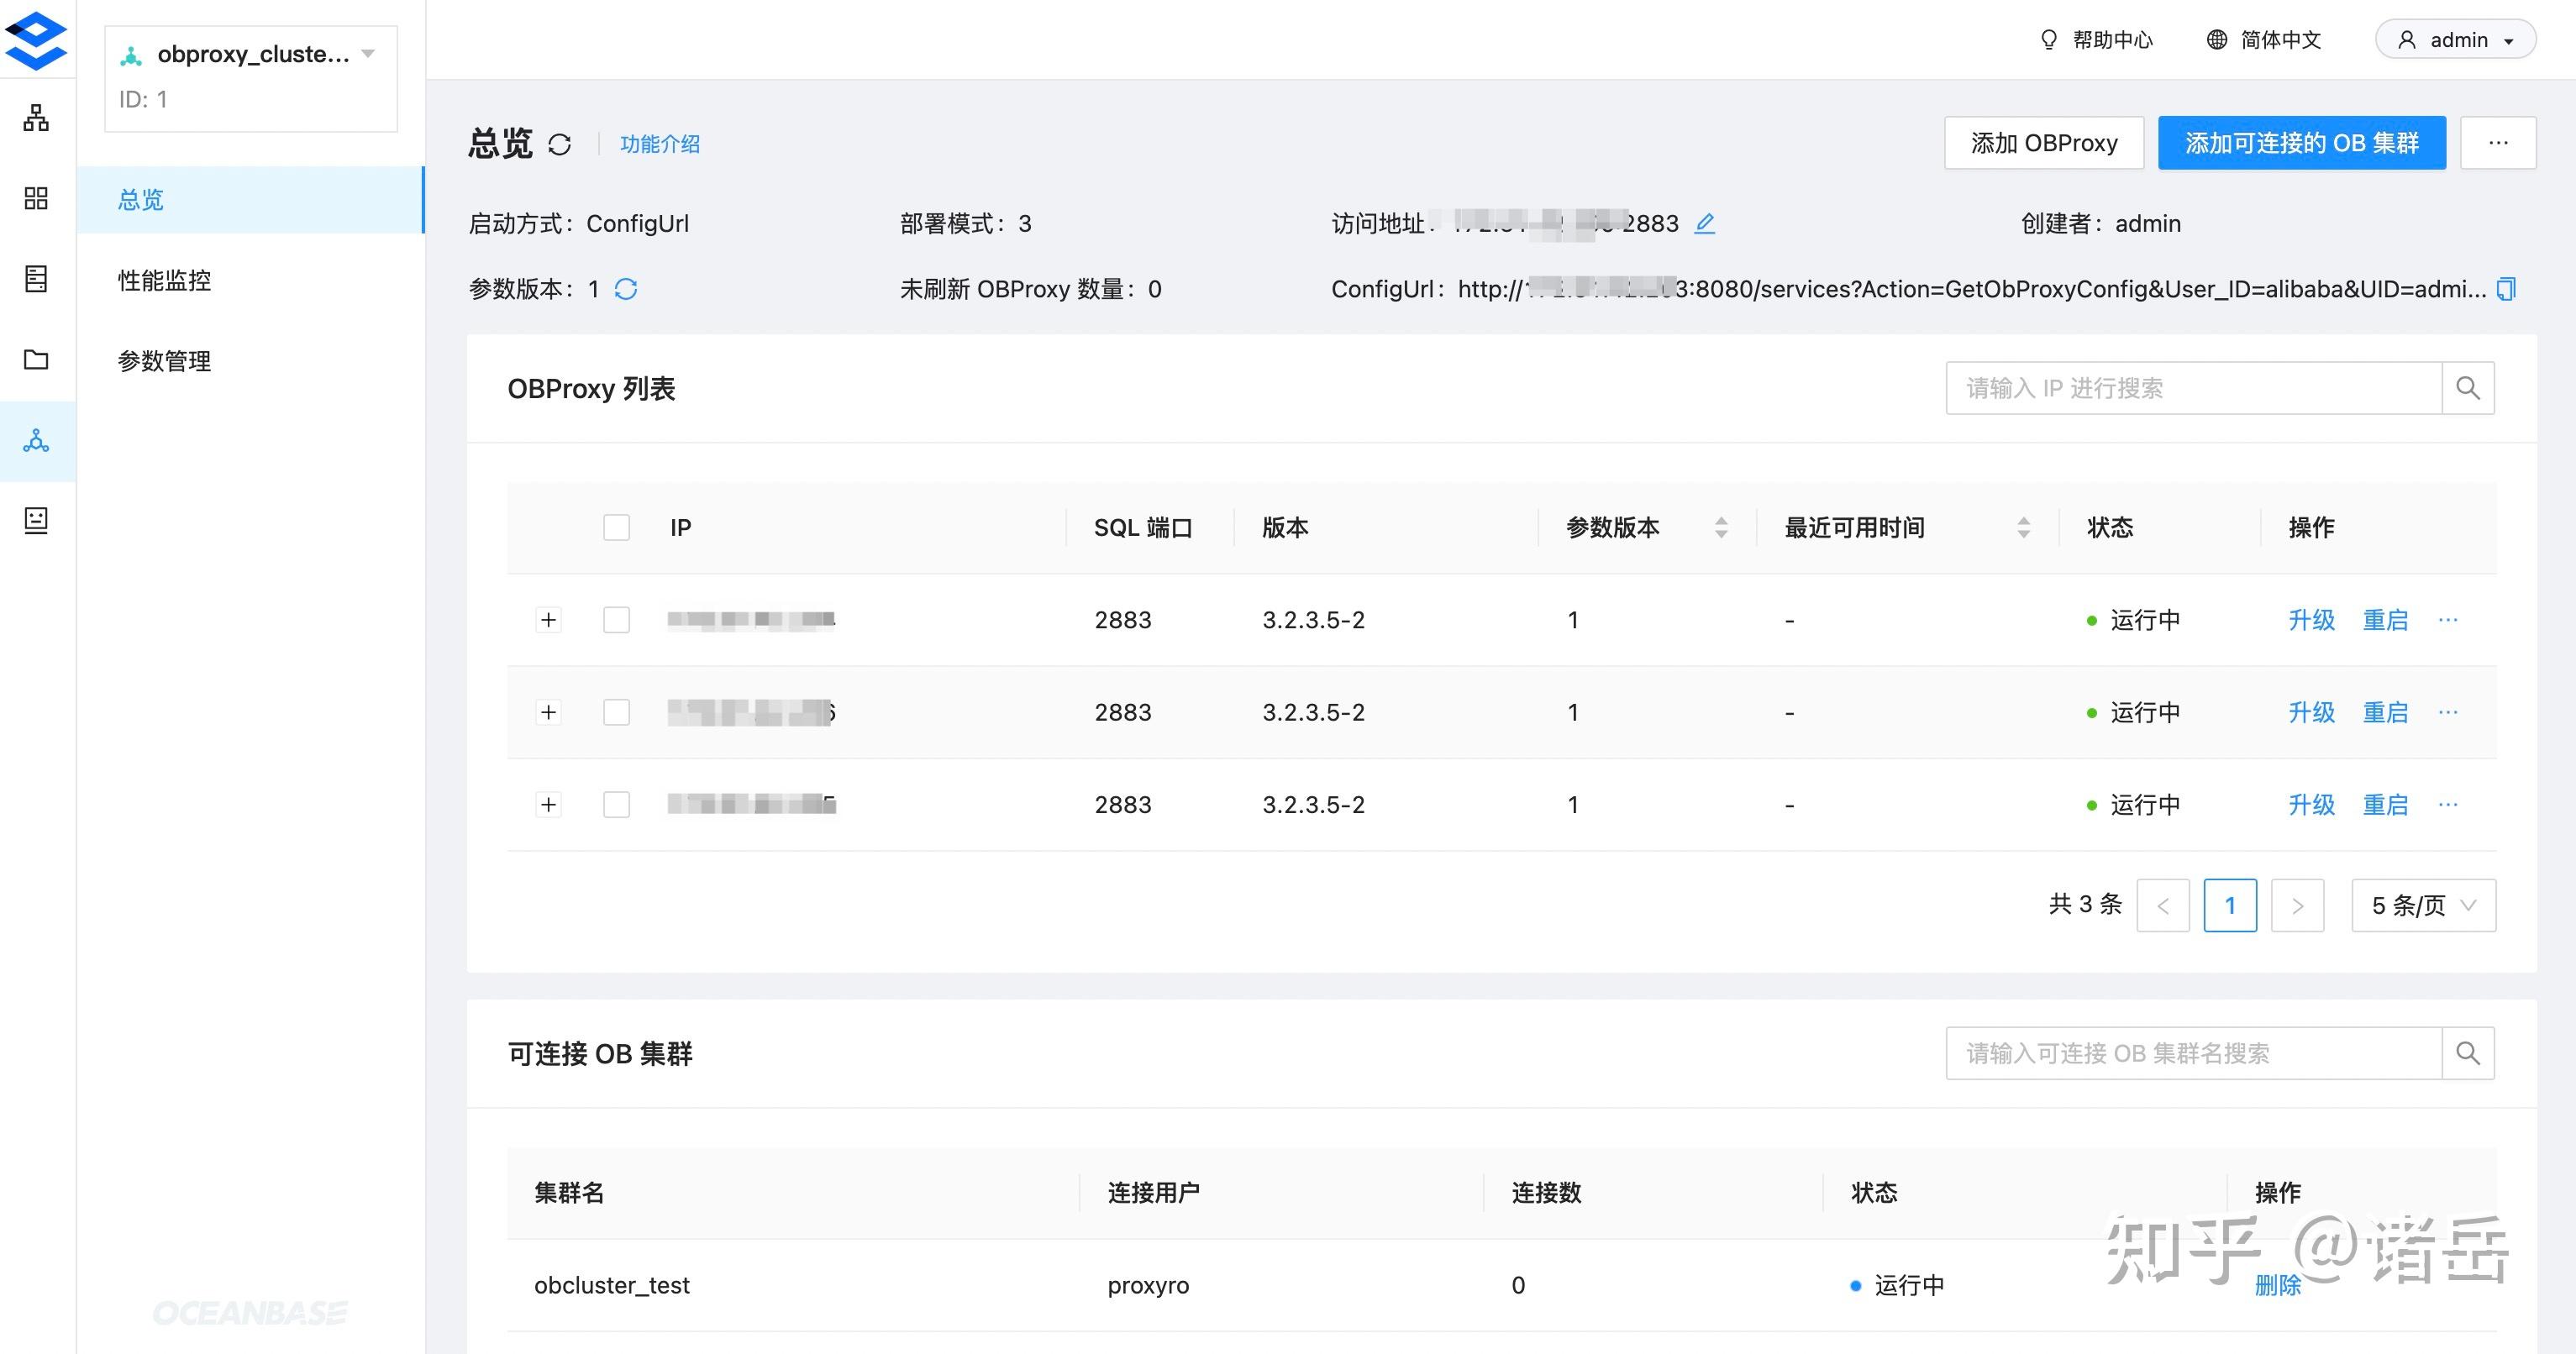Open the cluster topology sidebar icon
Image resolution: width=2576 pixels, height=1354 pixels.
(x=36, y=118)
